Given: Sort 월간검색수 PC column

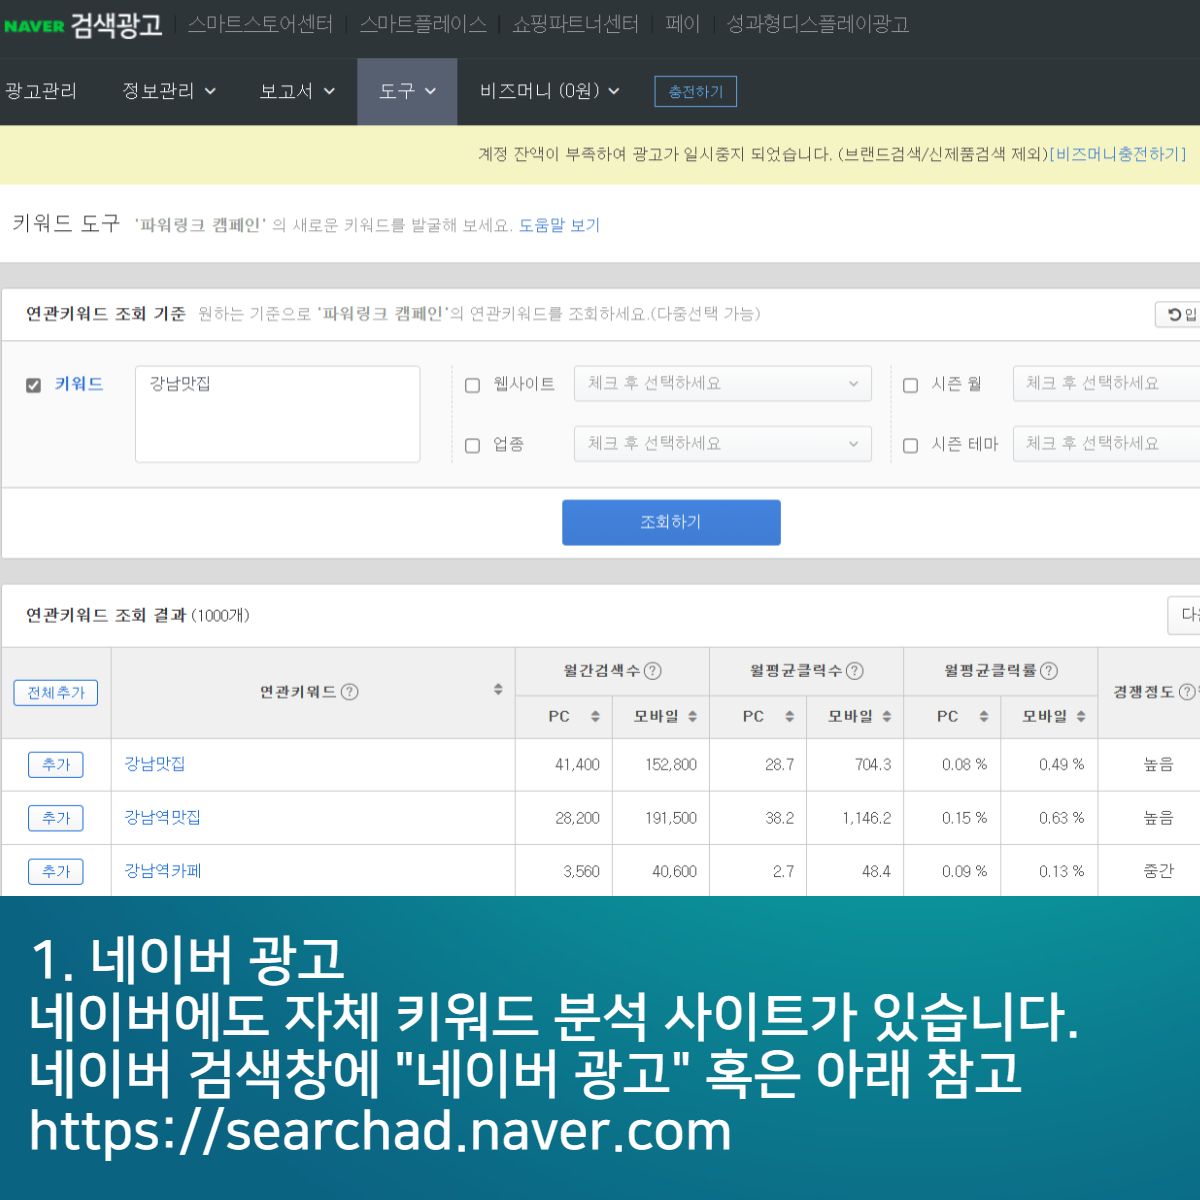Looking at the screenshot, I should (x=595, y=716).
